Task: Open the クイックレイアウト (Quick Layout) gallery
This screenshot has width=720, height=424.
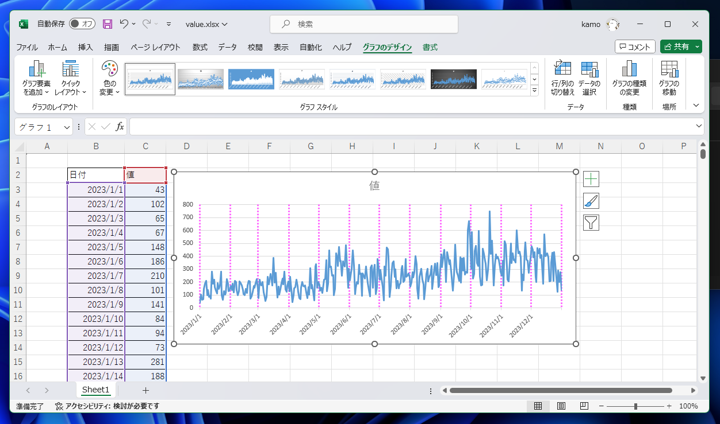Action: (70, 71)
